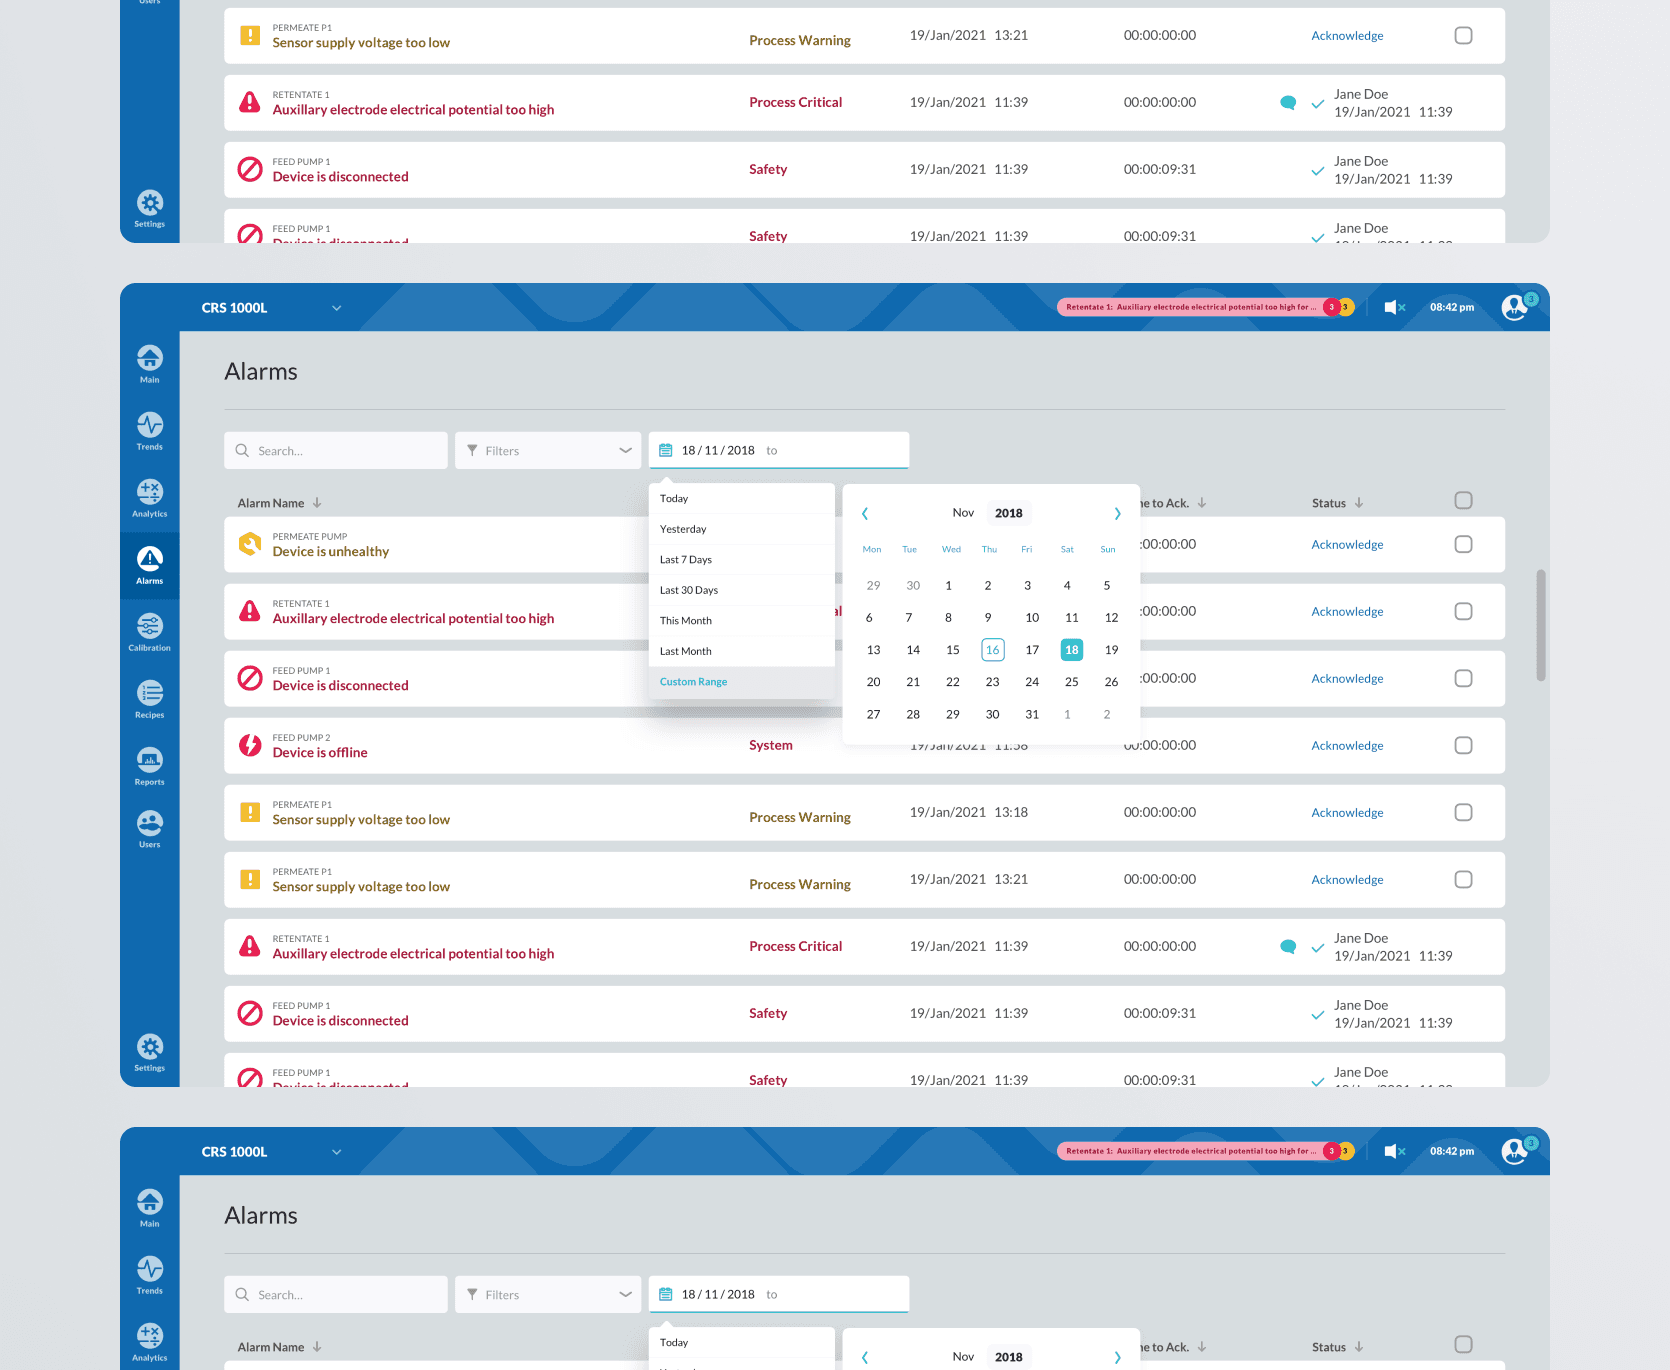Select Yesterday date preset
The image size is (1670, 1370).
click(742, 529)
